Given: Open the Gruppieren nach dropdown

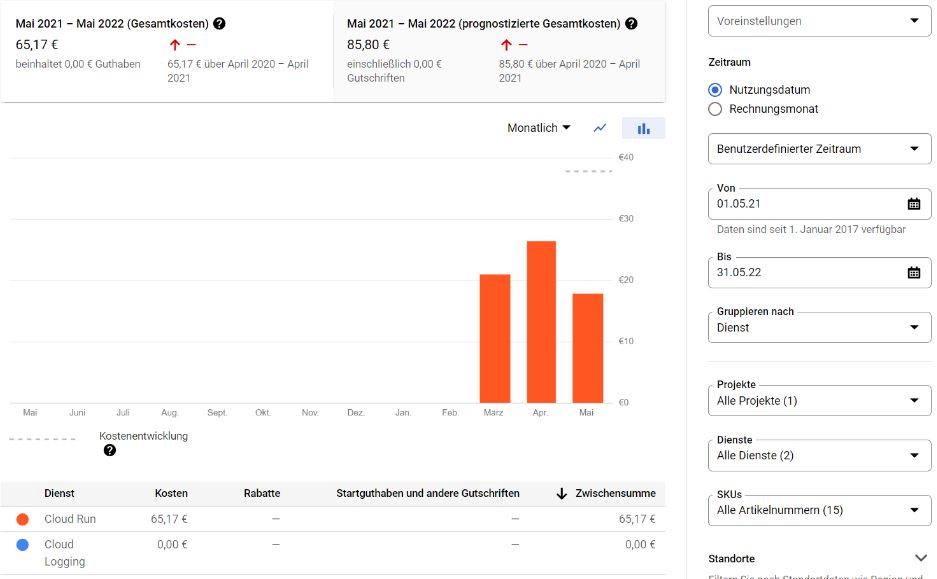Looking at the screenshot, I should coord(819,327).
